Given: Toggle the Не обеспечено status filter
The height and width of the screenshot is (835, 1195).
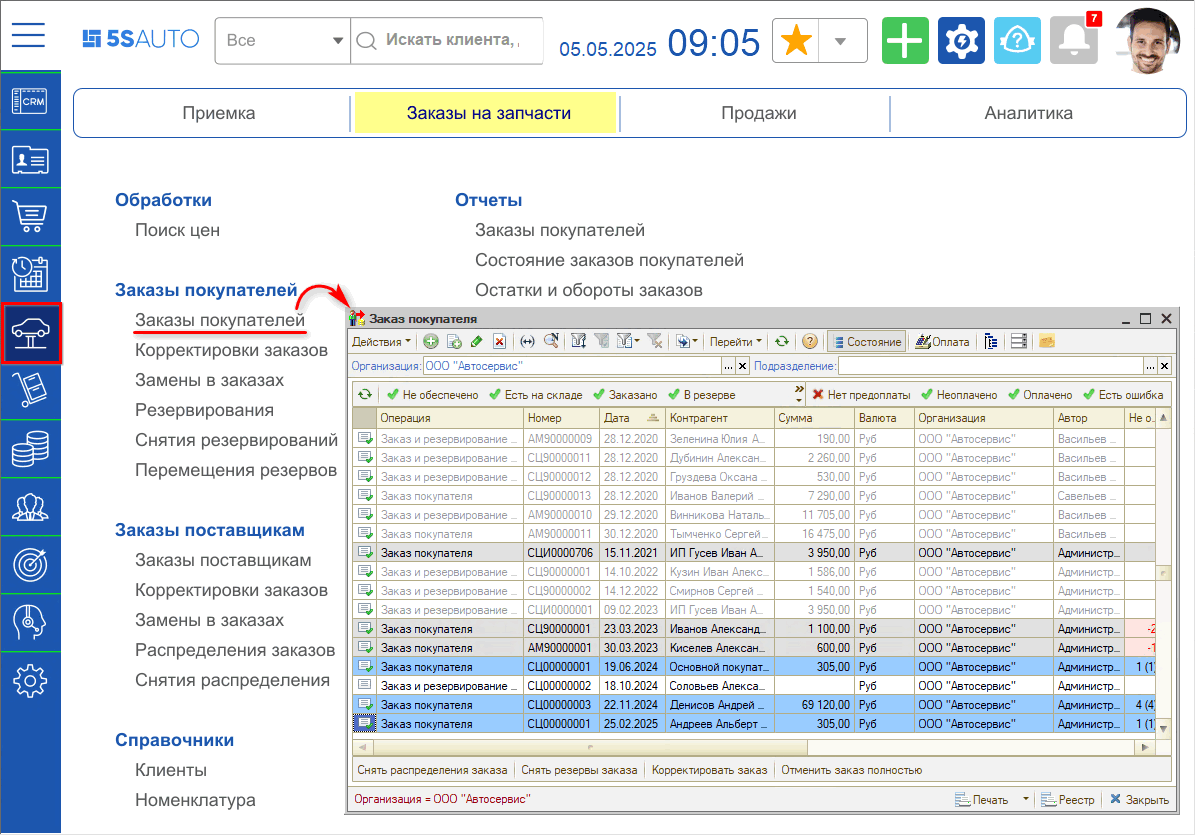Looking at the screenshot, I should click(432, 395).
